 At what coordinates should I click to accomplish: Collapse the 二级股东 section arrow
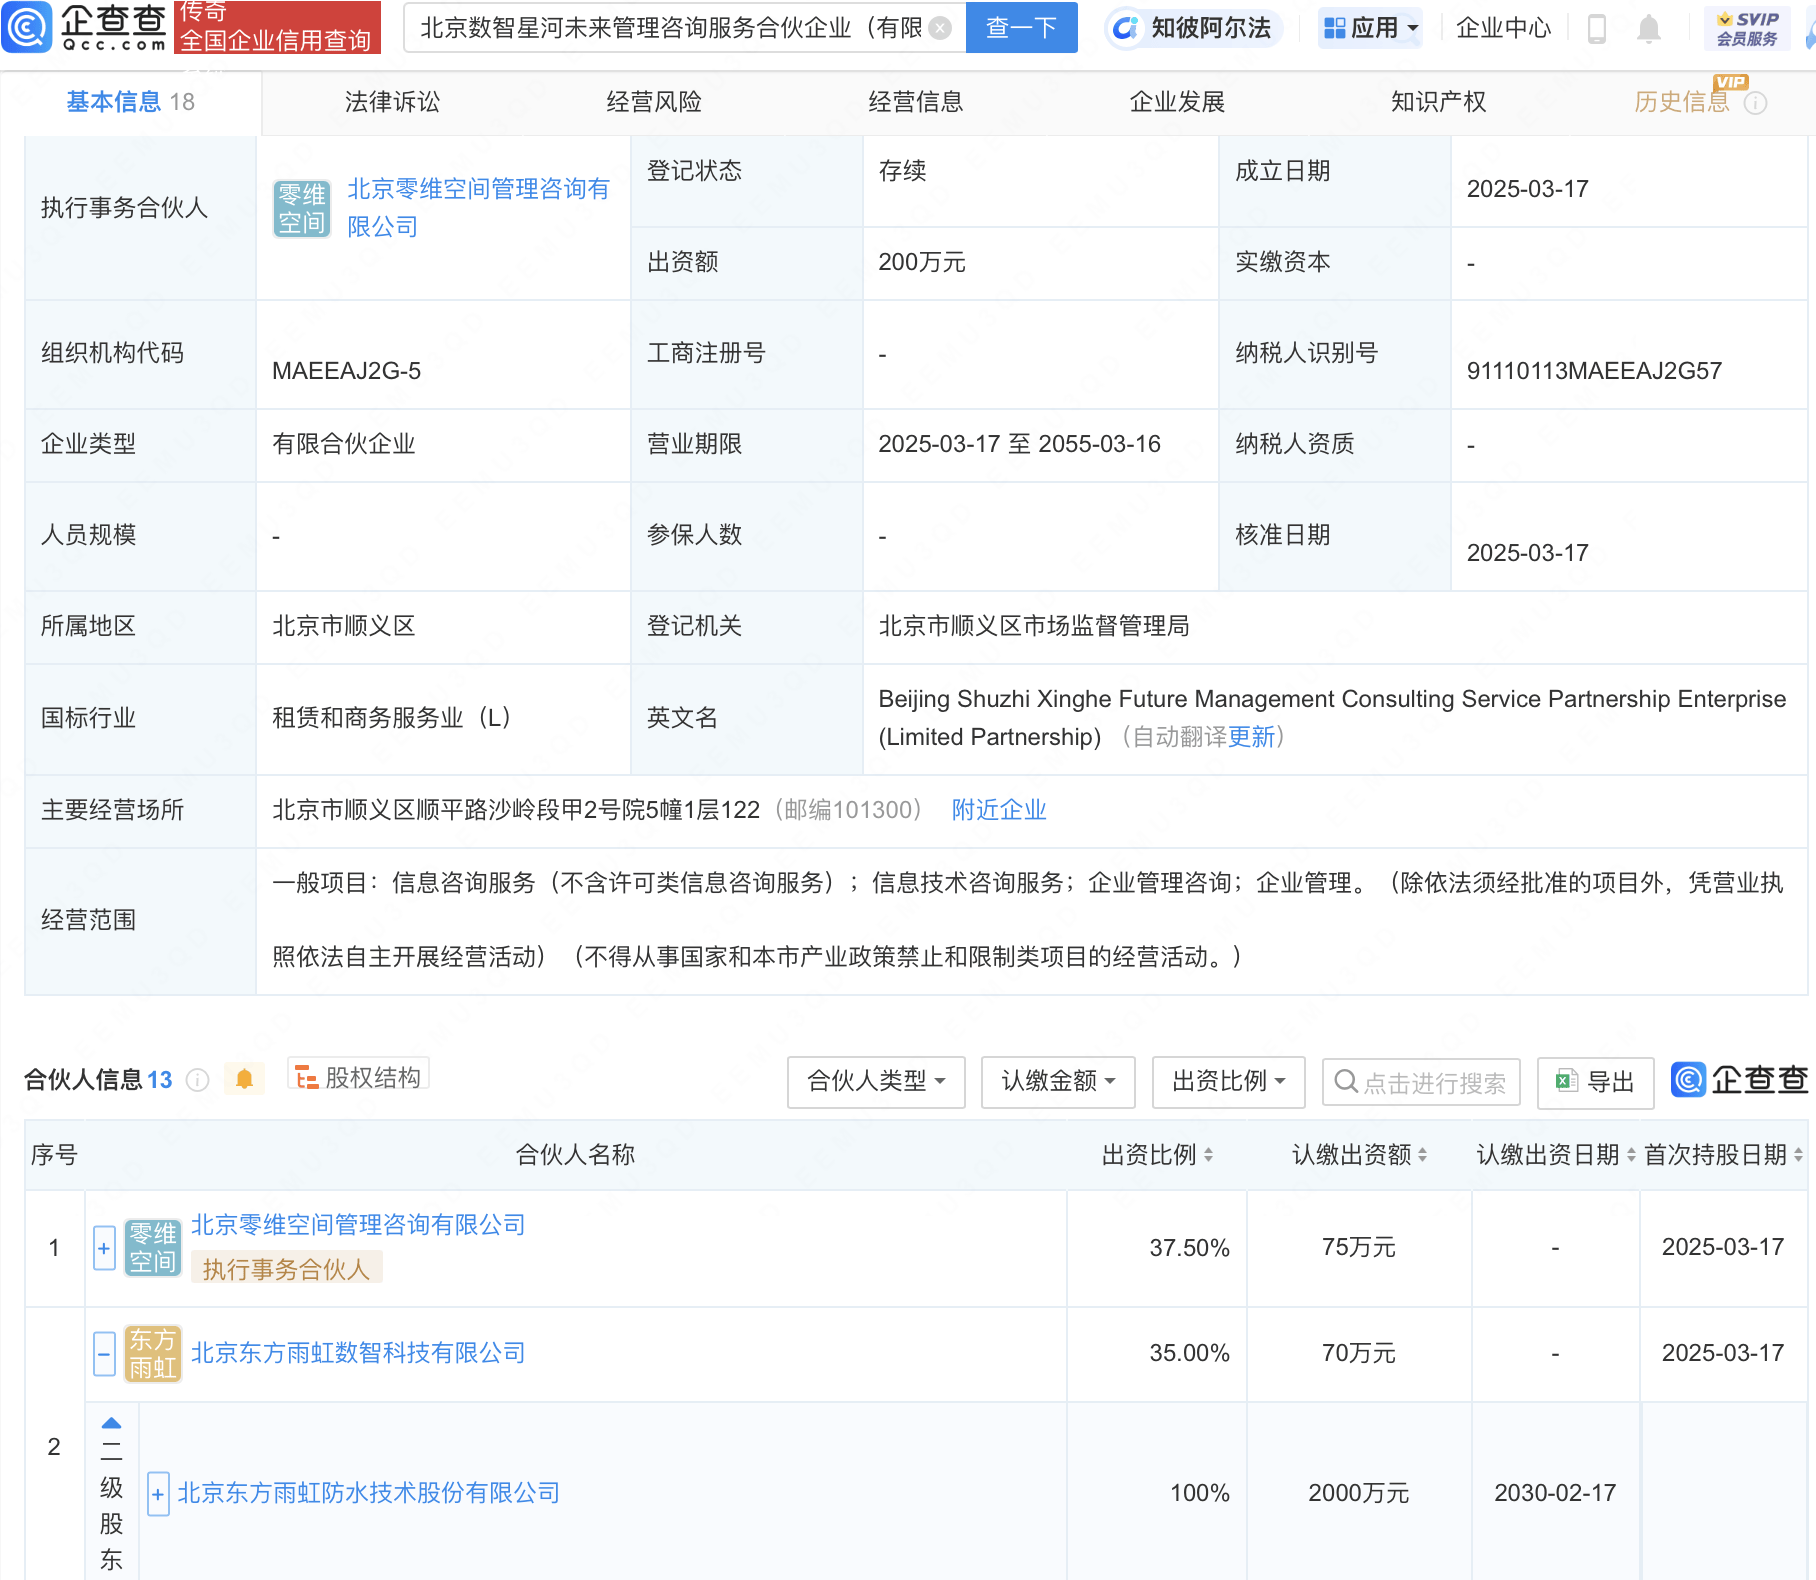tap(111, 1423)
